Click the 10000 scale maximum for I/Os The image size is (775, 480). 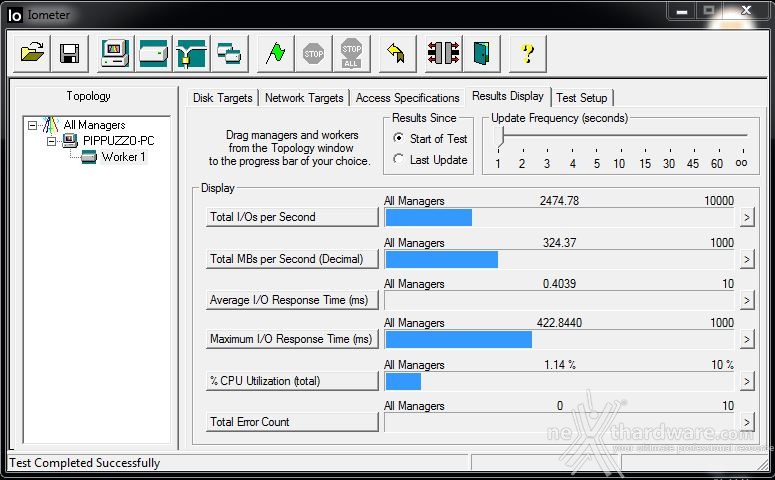point(719,201)
